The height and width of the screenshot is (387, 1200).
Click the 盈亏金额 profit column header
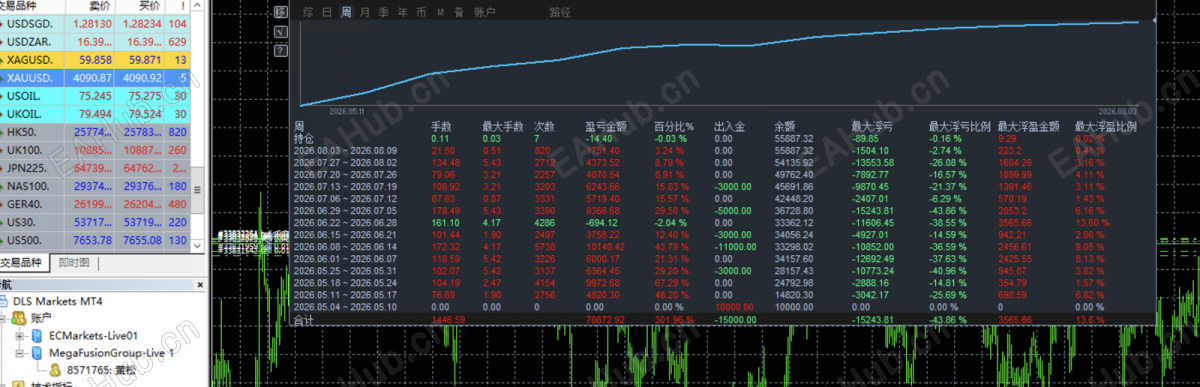pyautogui.click(x=605, y=126)
